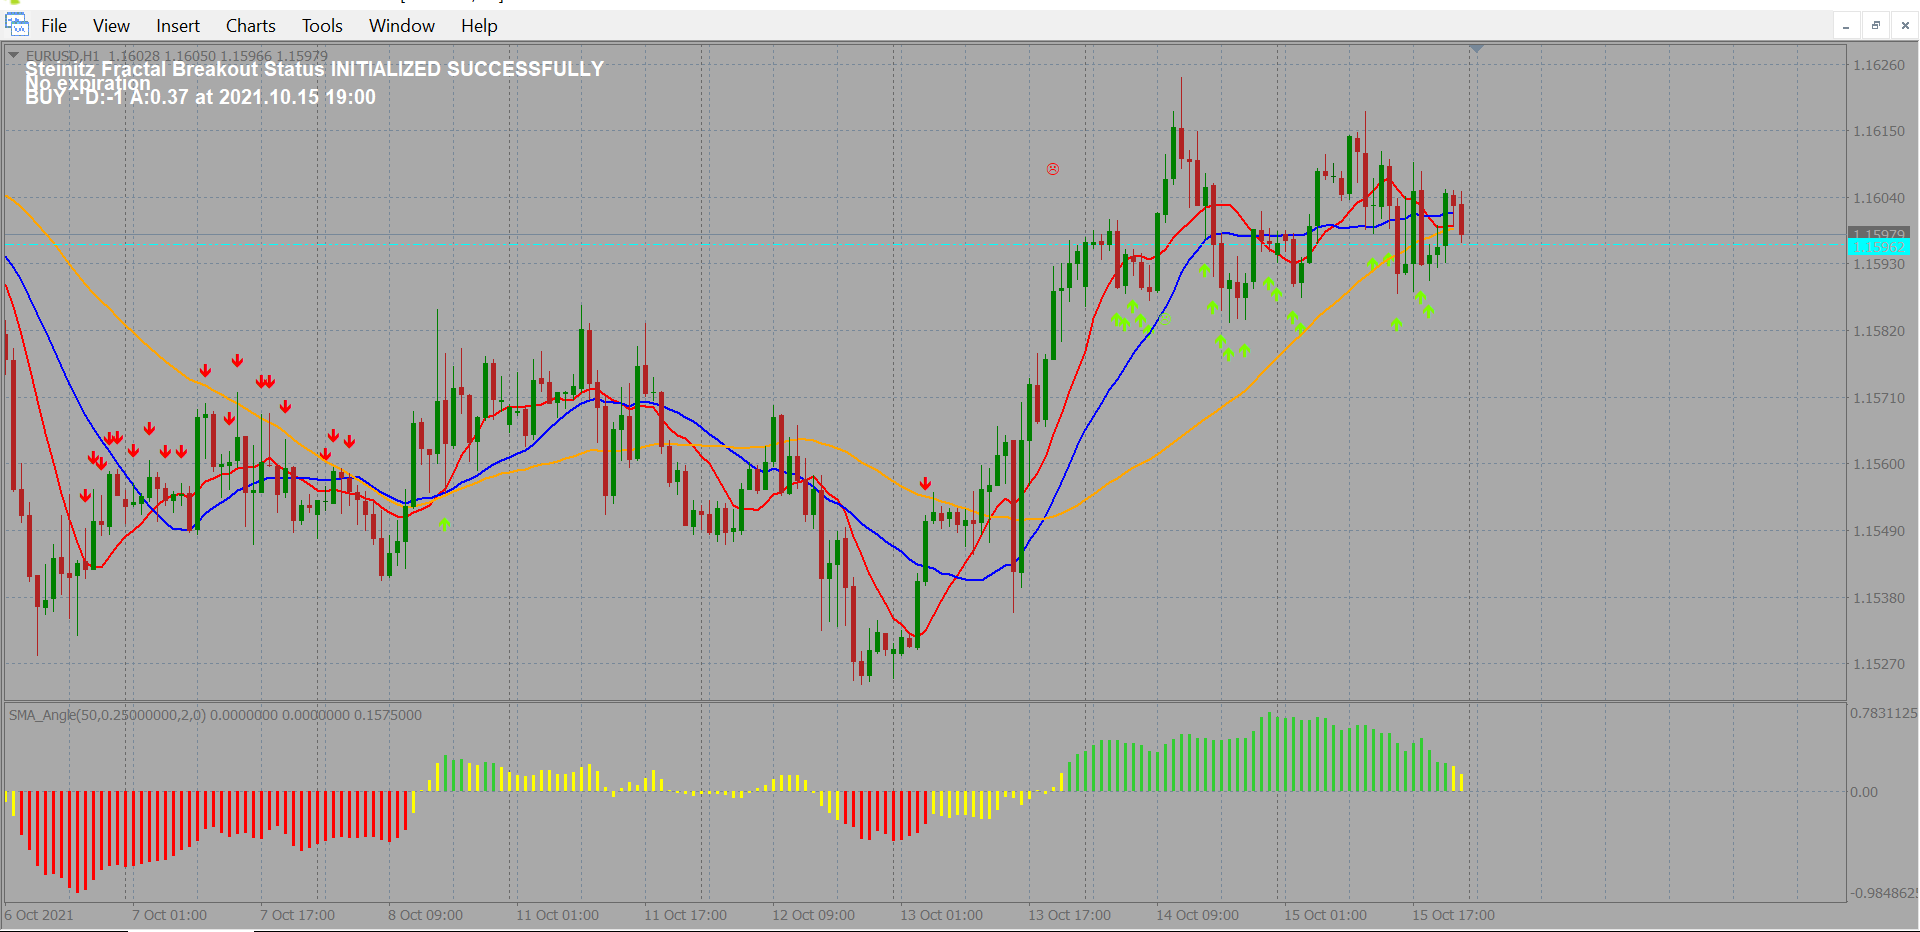Expand the One Click Trading triangle by EURUSD,H1
Image resolution: width=1920 pixels, height=932 pixels.
(14, 55)
